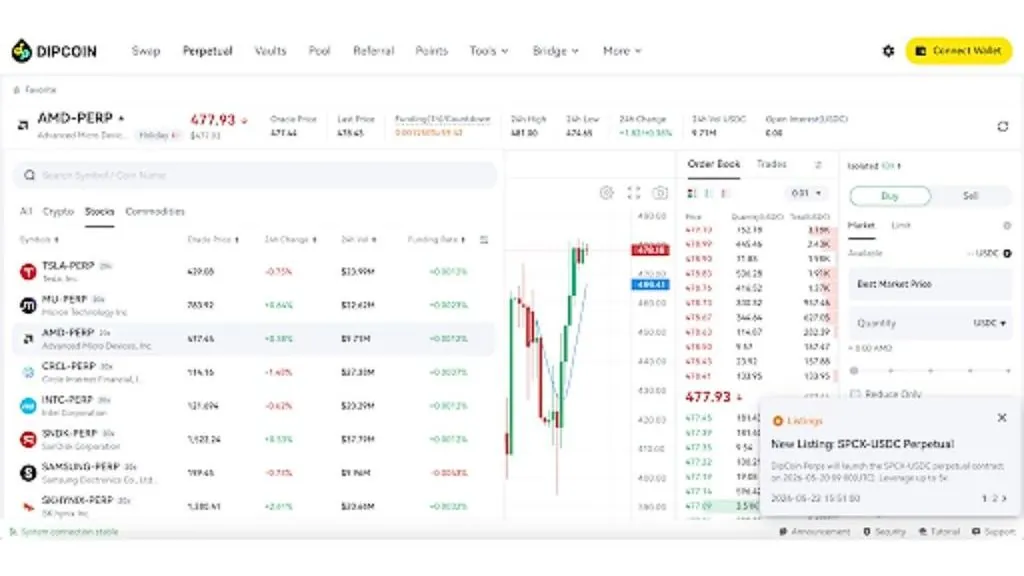The image size is (1024, 576).
Task: Open the Security footer link
Action: 885,532
